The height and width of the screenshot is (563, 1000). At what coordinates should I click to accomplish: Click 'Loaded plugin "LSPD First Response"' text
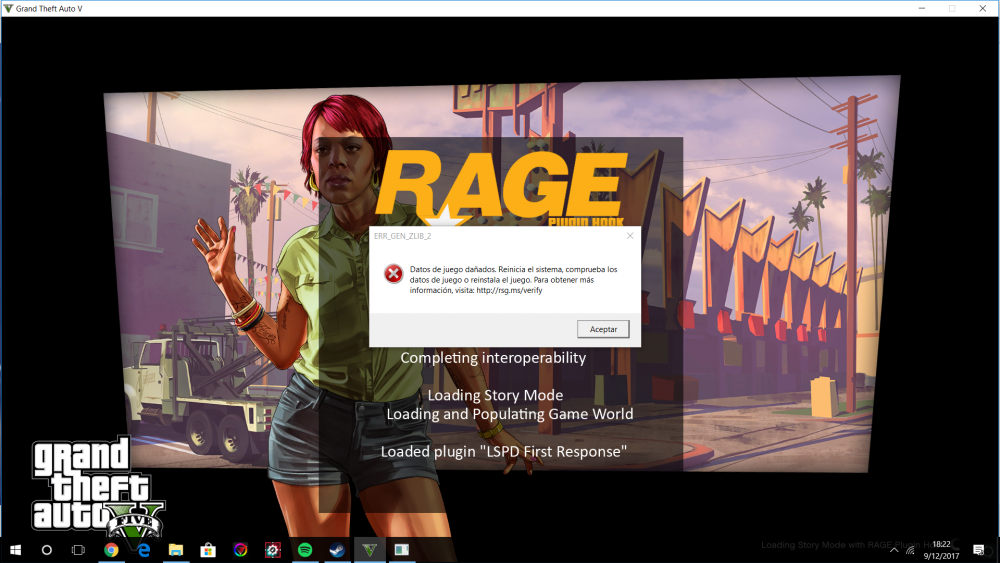503,451
